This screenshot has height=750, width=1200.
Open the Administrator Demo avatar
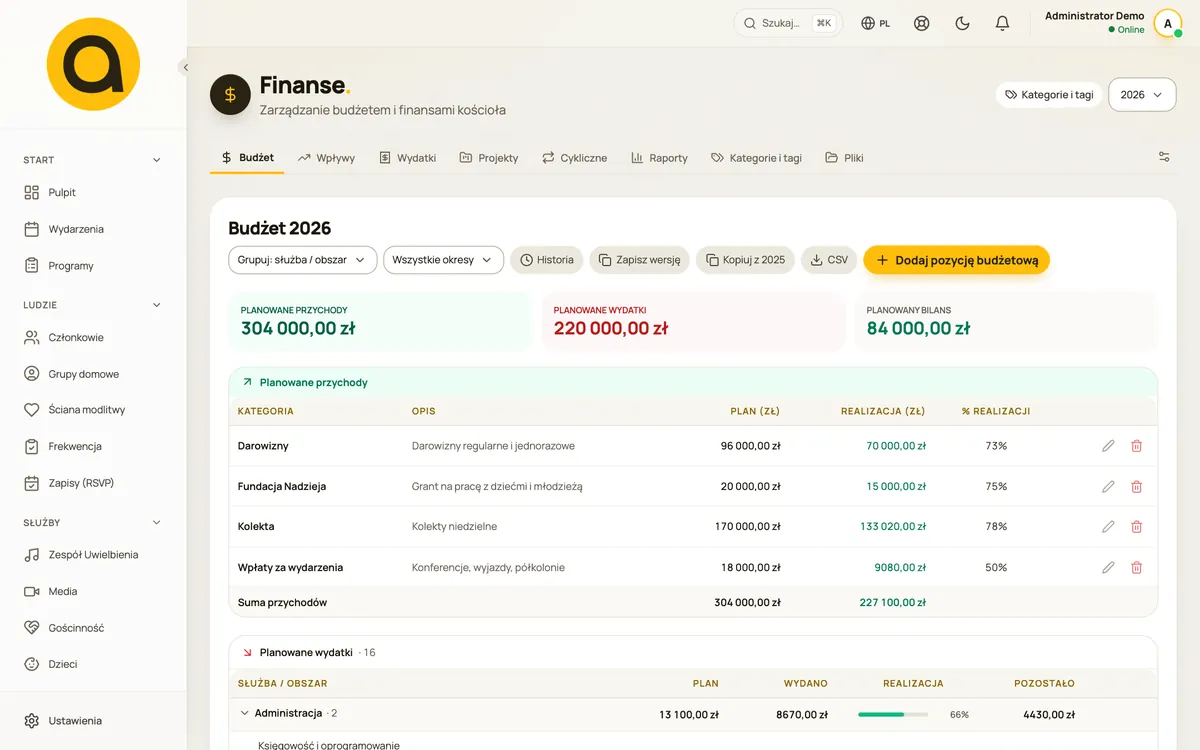[1167, 23]
